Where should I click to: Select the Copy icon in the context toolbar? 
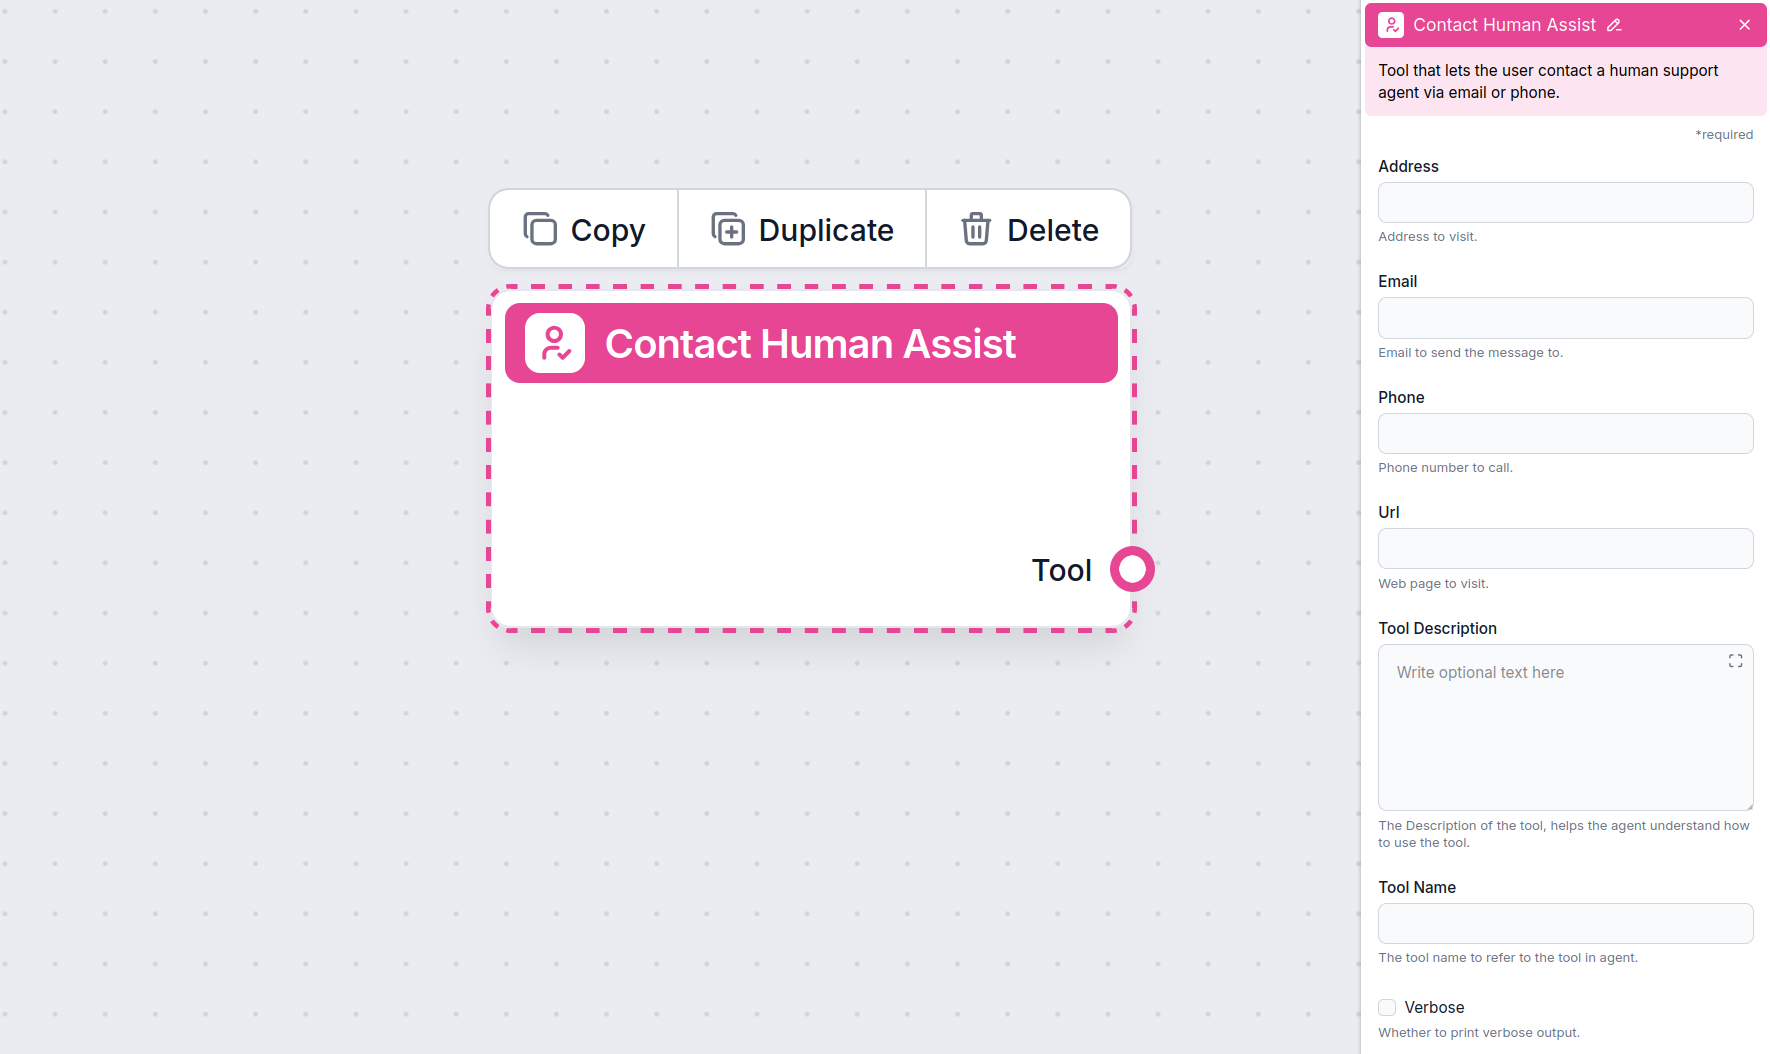click(539, 229)
